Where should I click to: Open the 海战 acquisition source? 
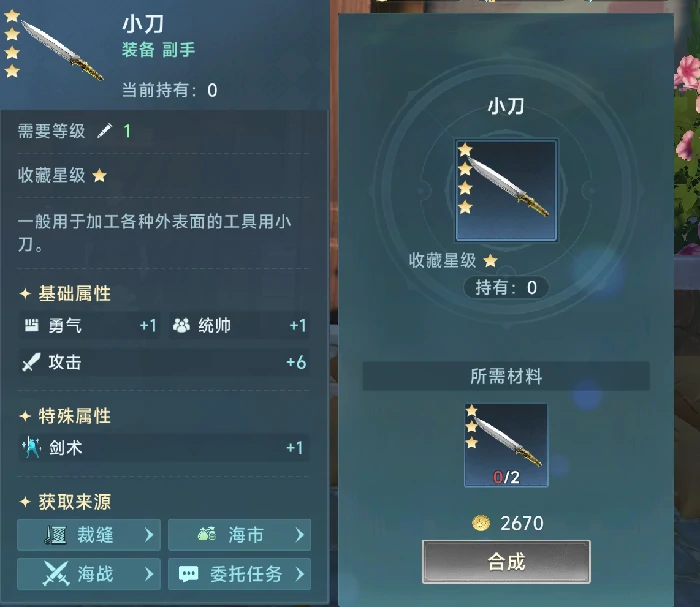[89, 574]
